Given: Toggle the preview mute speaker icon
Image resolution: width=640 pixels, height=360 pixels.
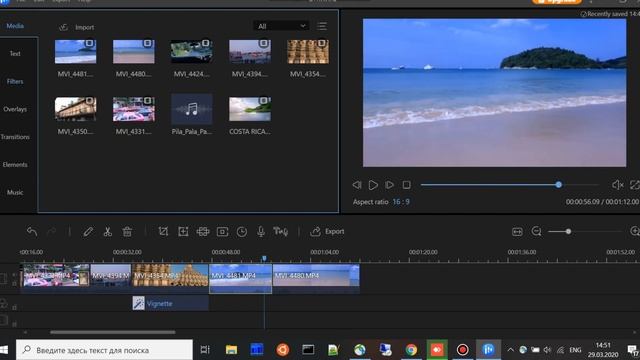Looking at the screenshot, I should [617, 185].
